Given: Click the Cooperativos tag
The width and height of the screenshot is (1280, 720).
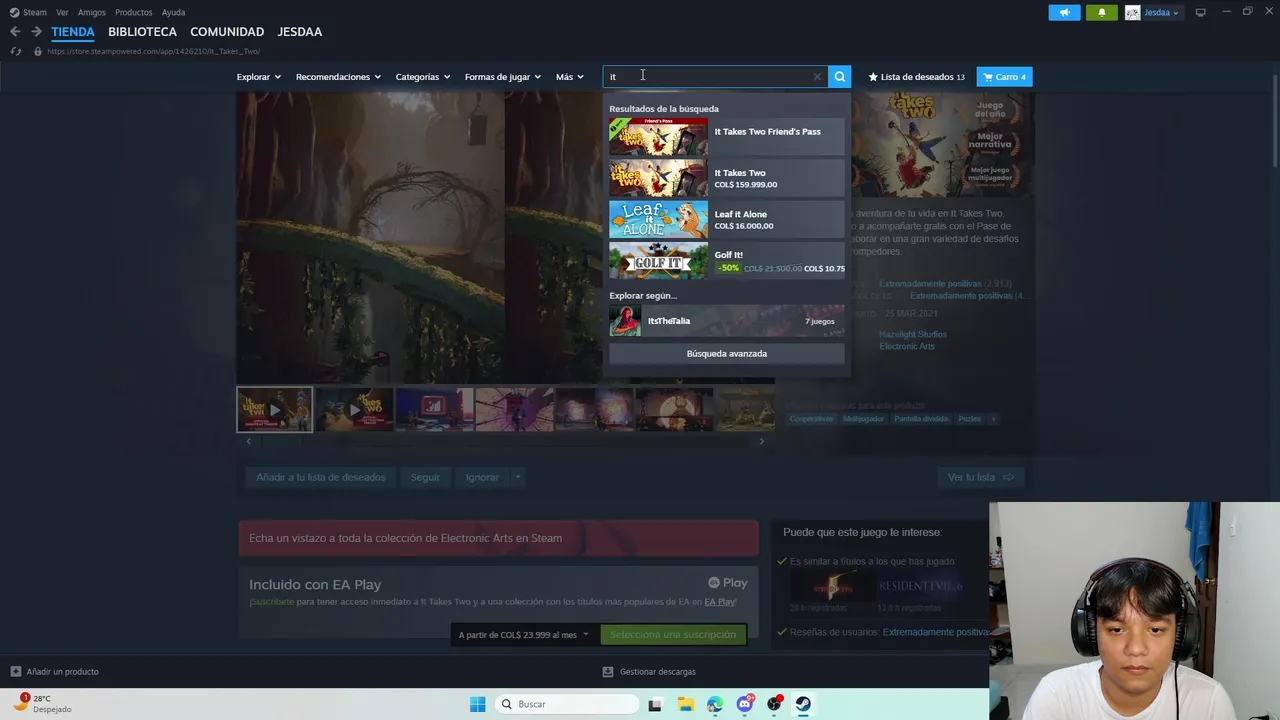Looking at the screenshot, I should tap(811, 419).
